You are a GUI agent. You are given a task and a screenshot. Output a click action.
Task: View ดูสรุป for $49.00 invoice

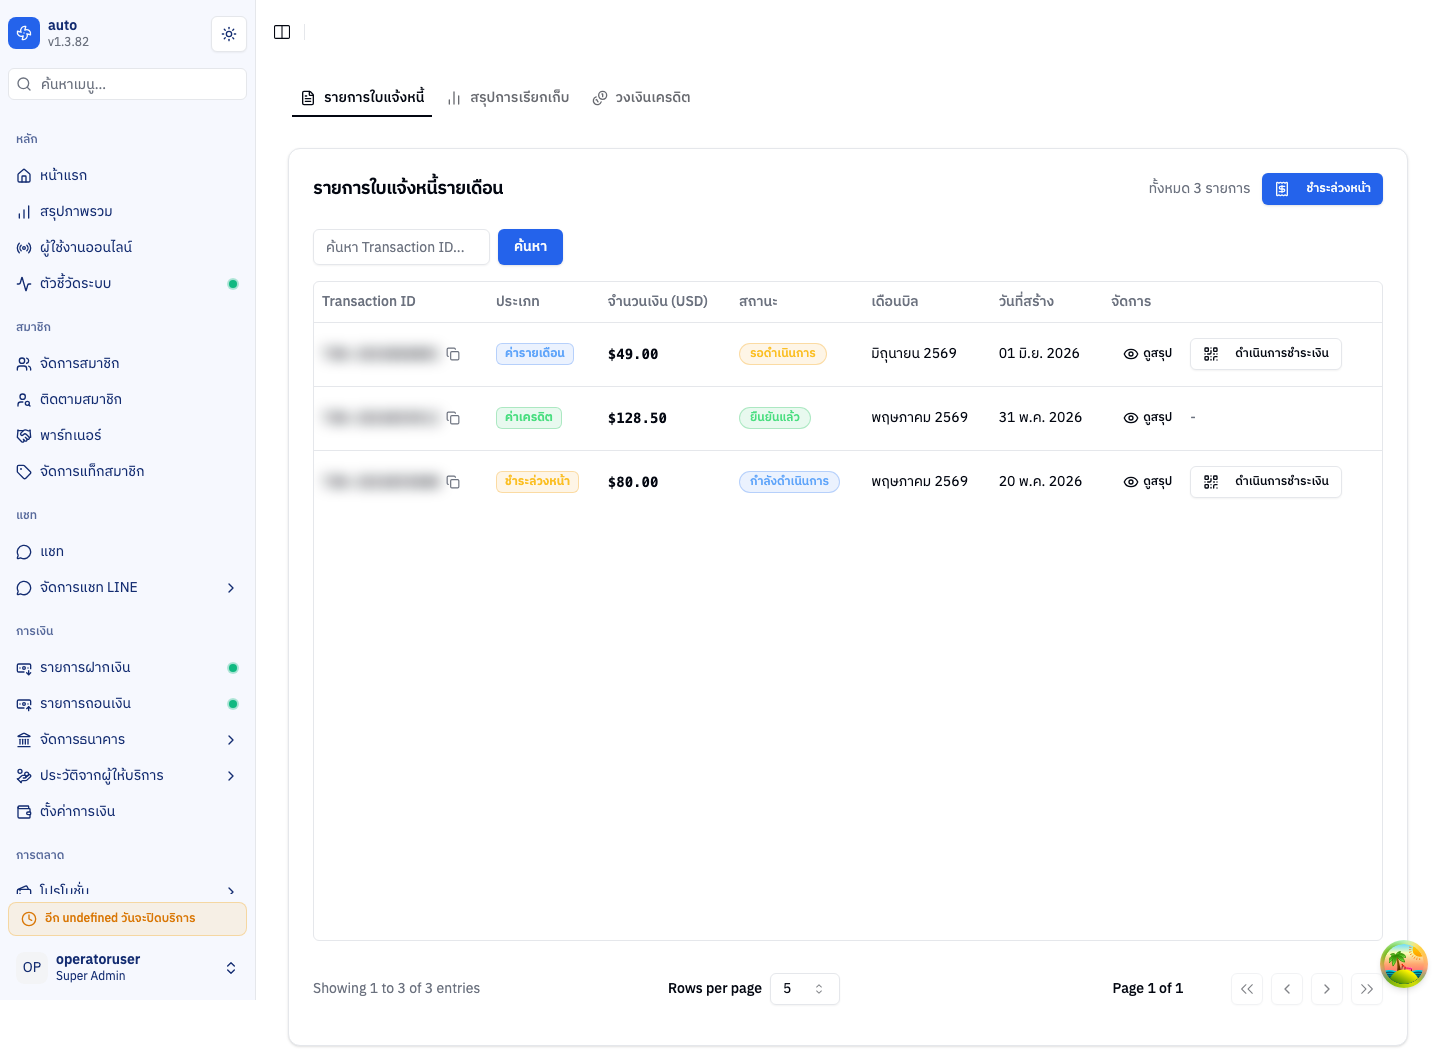pyautogui.click(x=1147, y=354)
